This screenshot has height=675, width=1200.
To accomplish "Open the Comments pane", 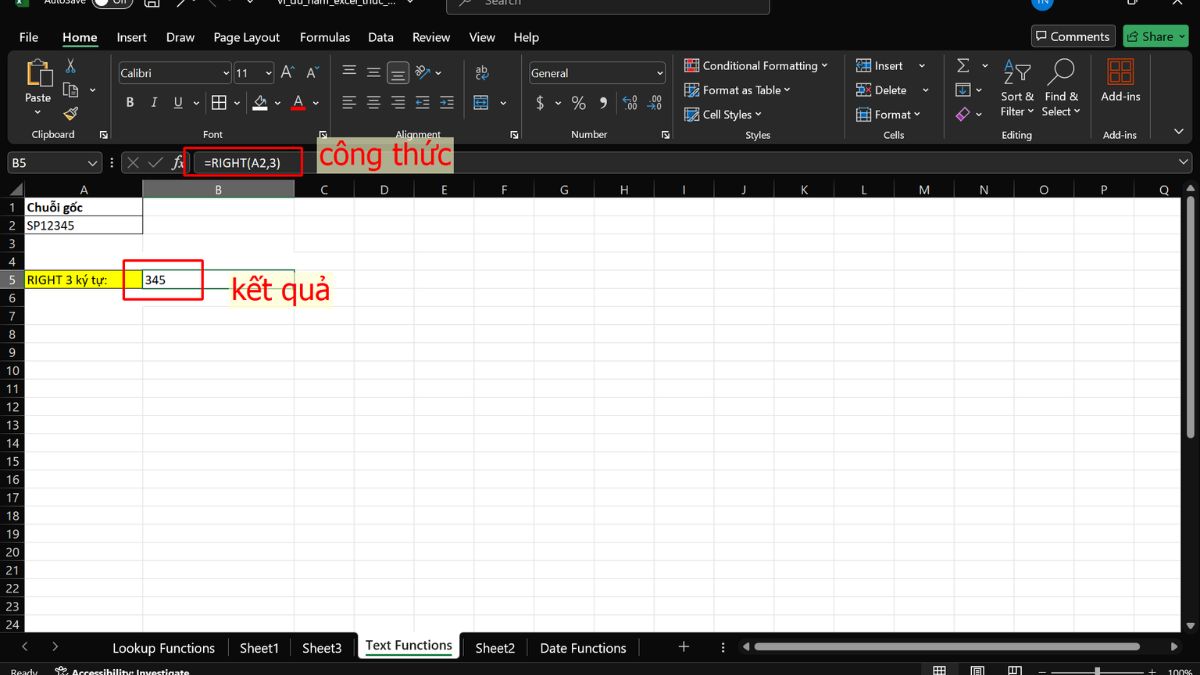I will click(1072, 37).
